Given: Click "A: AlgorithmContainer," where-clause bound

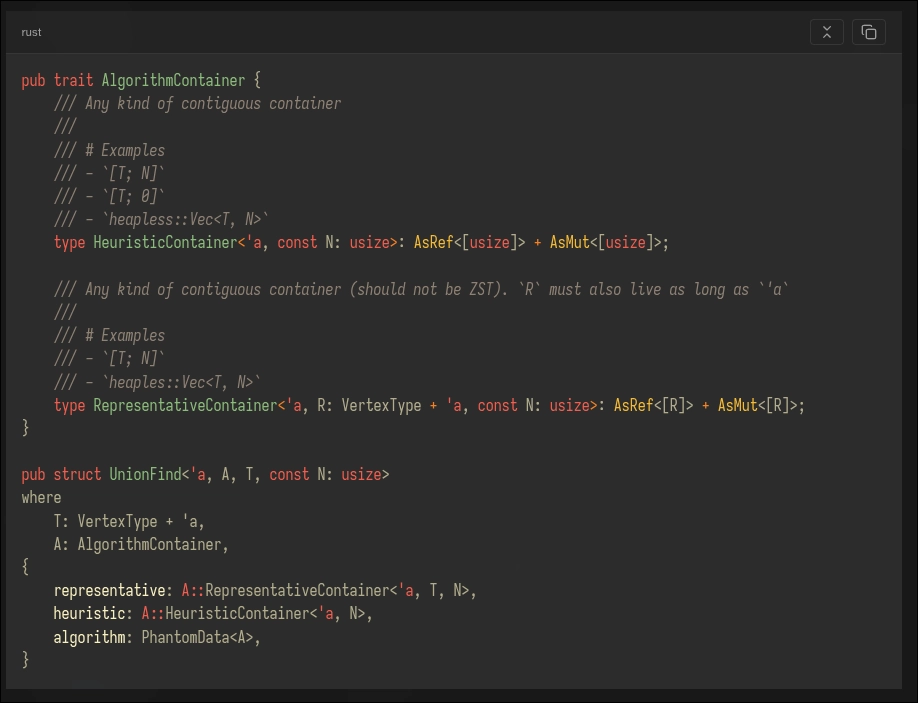Looking at the screenshot, I should [141, 544].
